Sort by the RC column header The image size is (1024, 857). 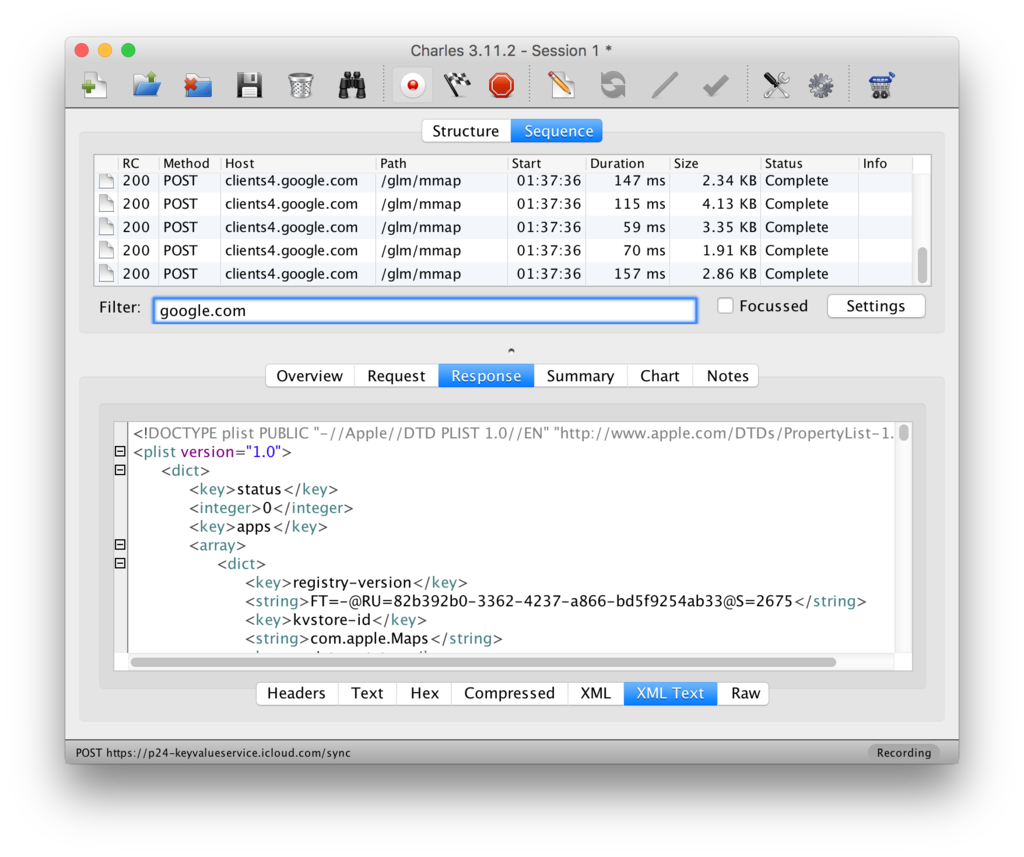138,163
